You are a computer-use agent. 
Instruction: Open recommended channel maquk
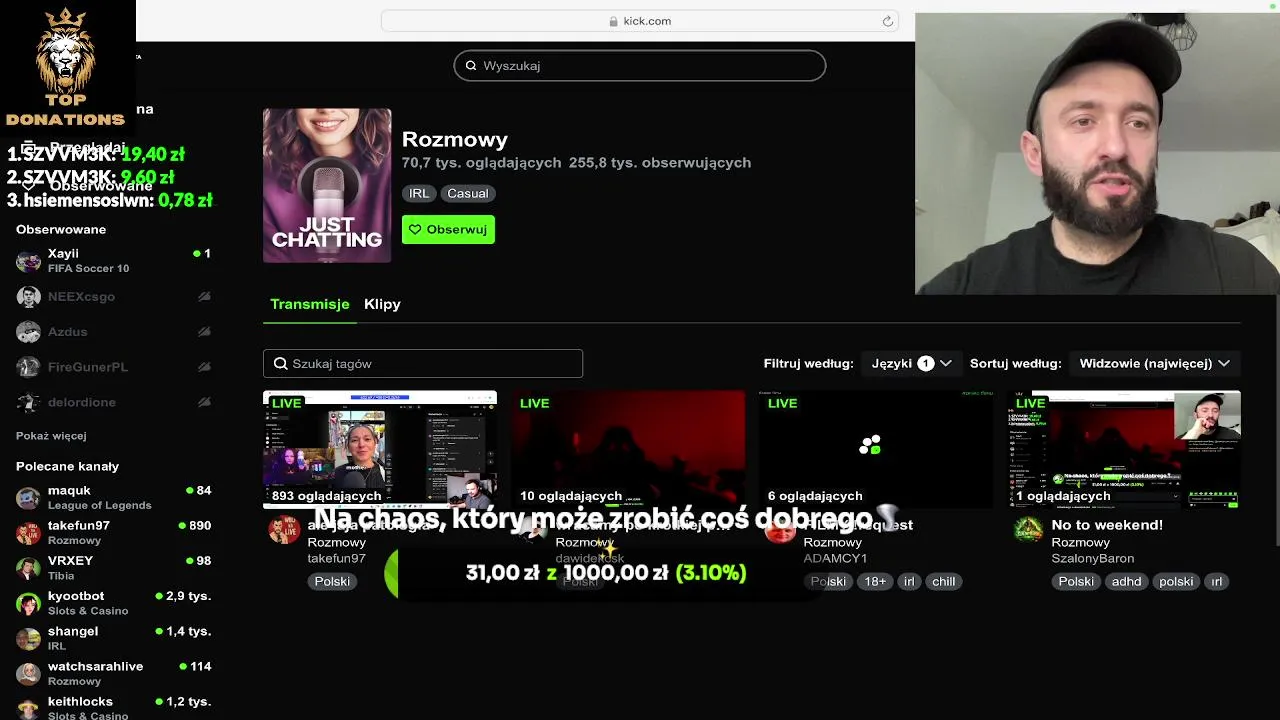tap(114, 498)
